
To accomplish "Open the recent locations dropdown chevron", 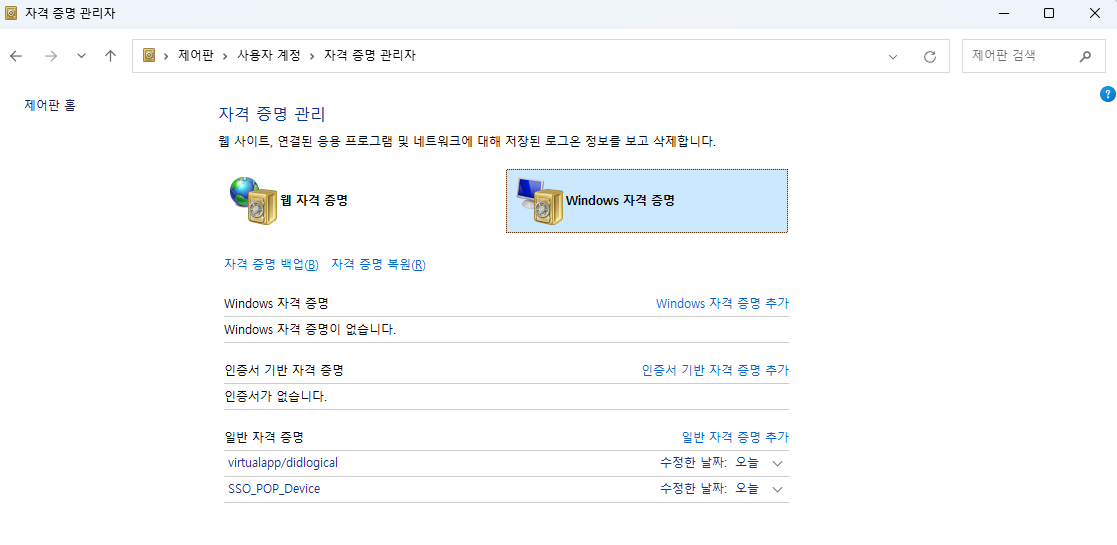I will 81,56.
